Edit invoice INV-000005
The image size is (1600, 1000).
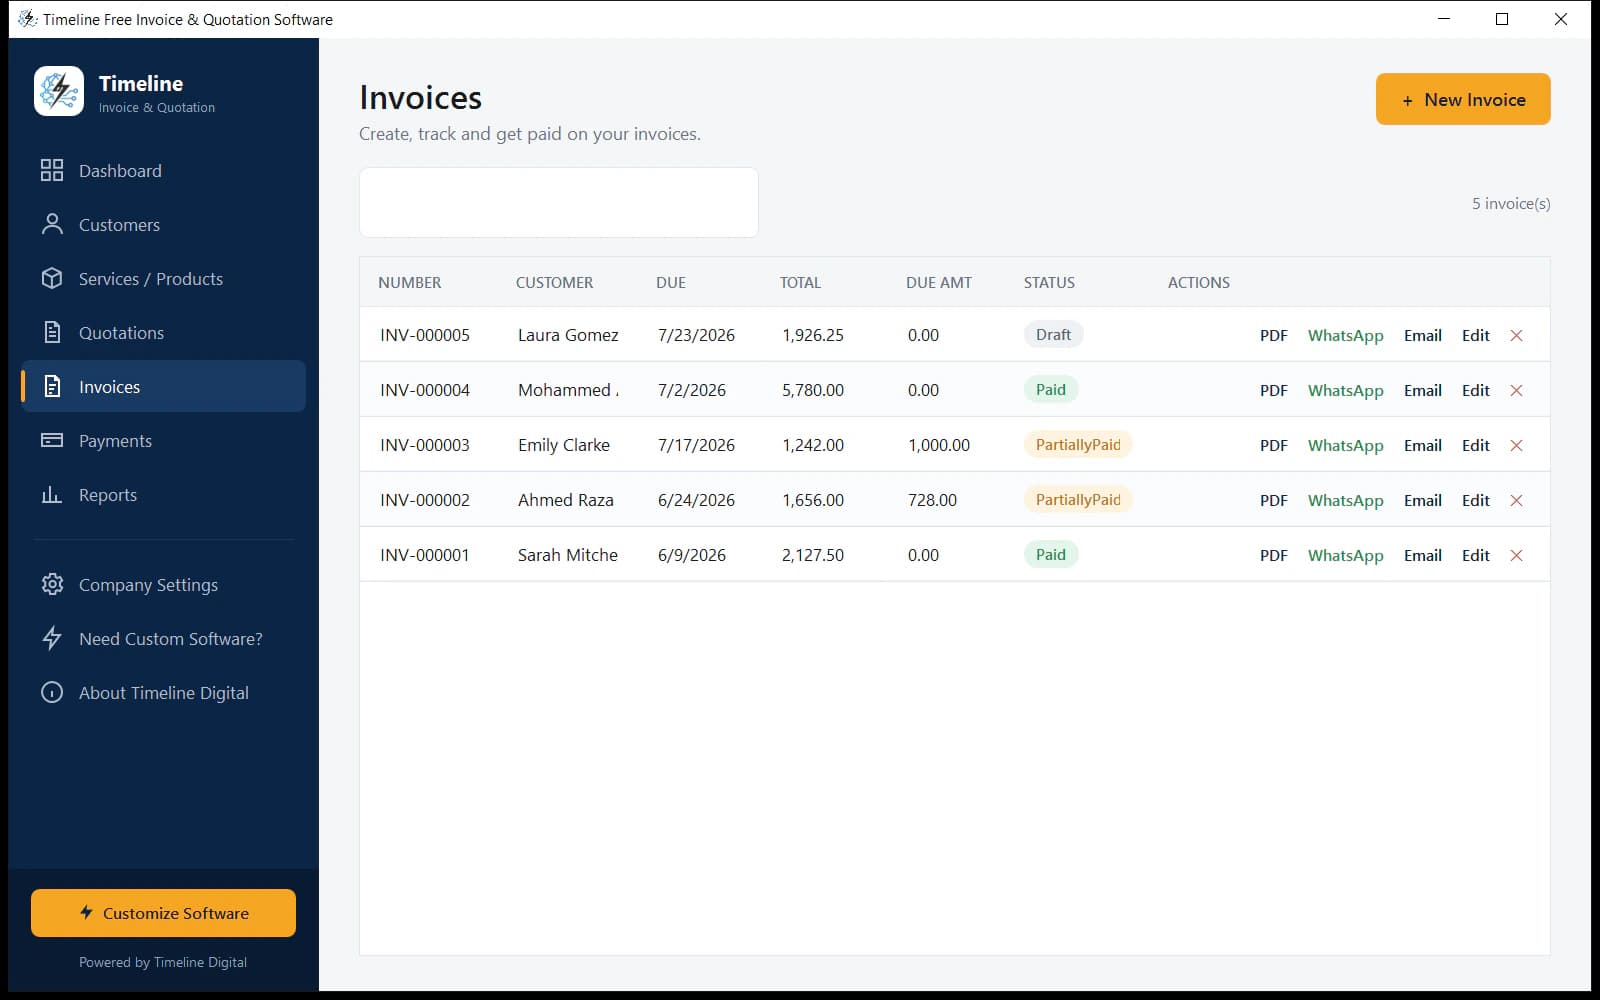(1475, 335)
